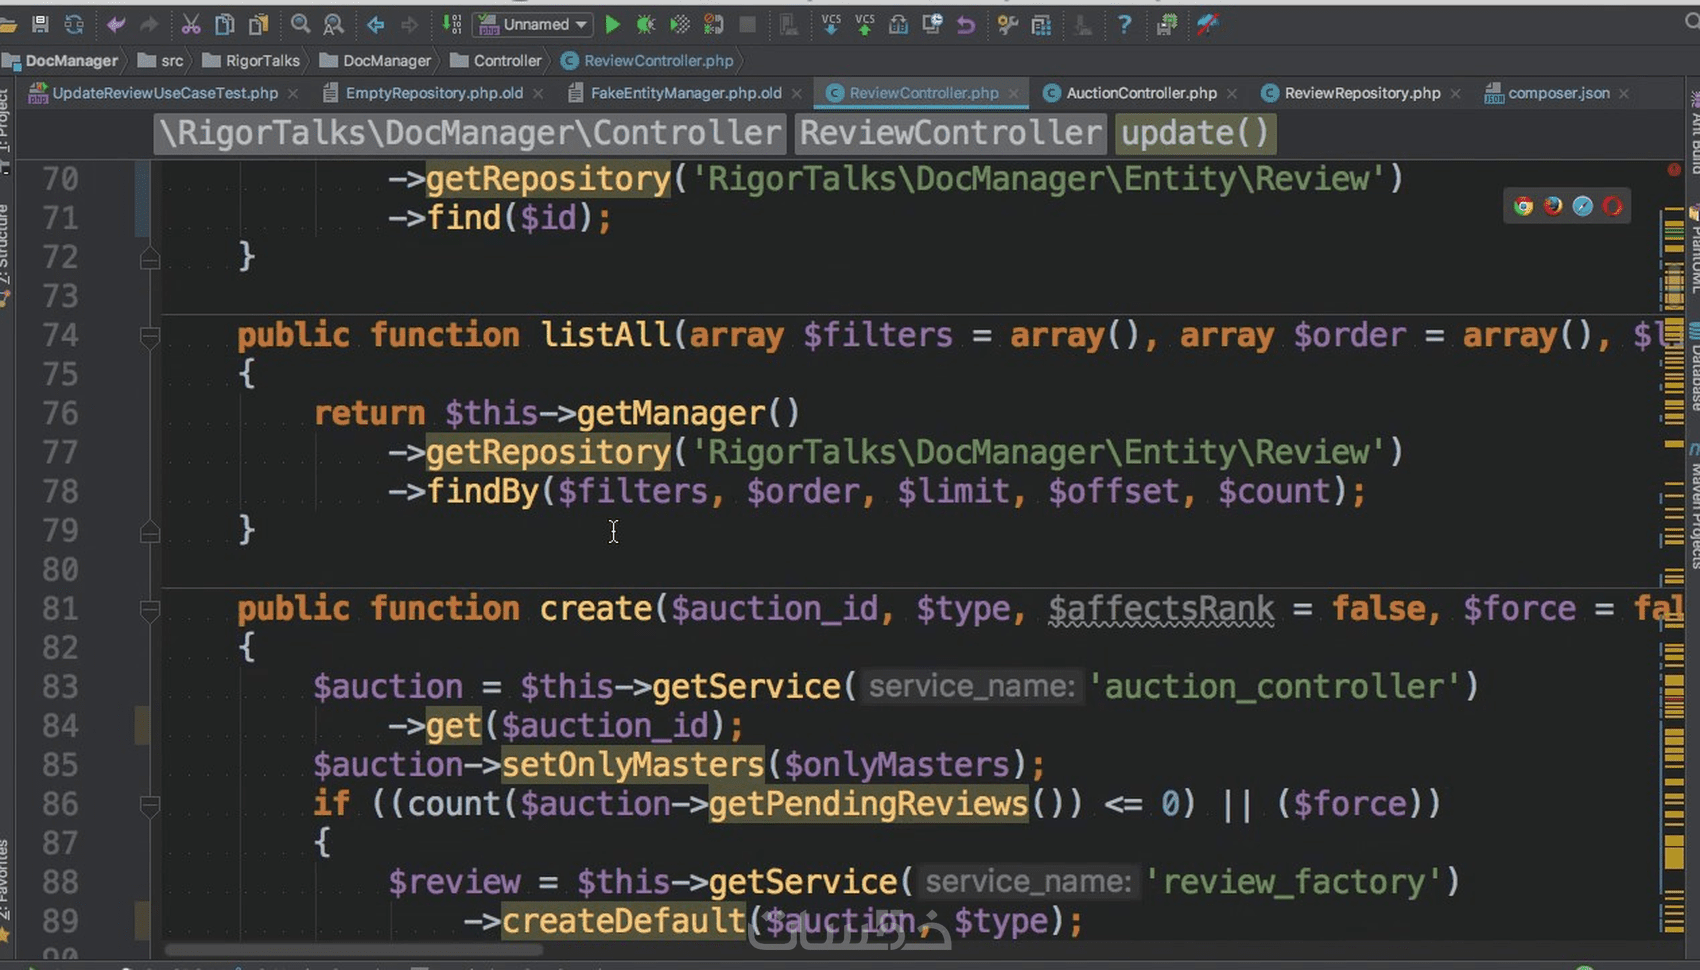Open Help via the question mark icon
The image size is (1700, 970).
click(1124, 24)
